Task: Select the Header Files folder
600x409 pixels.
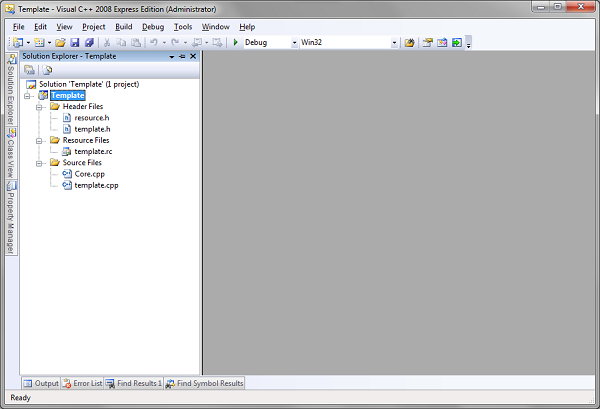Action: pos(83,106)
